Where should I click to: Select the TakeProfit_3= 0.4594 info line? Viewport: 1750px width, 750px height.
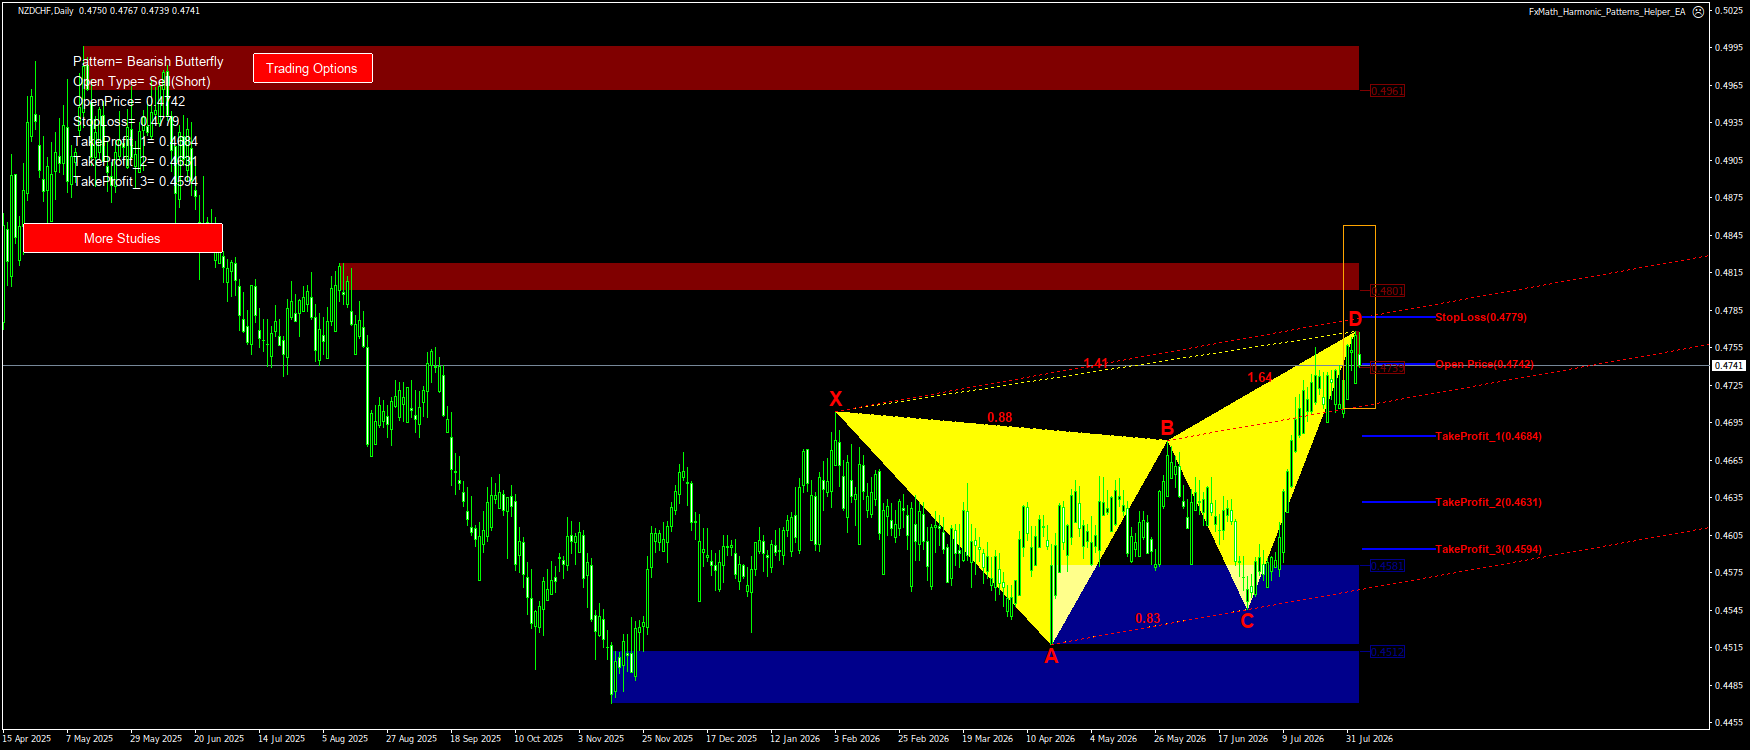click(x=135, y=181)
